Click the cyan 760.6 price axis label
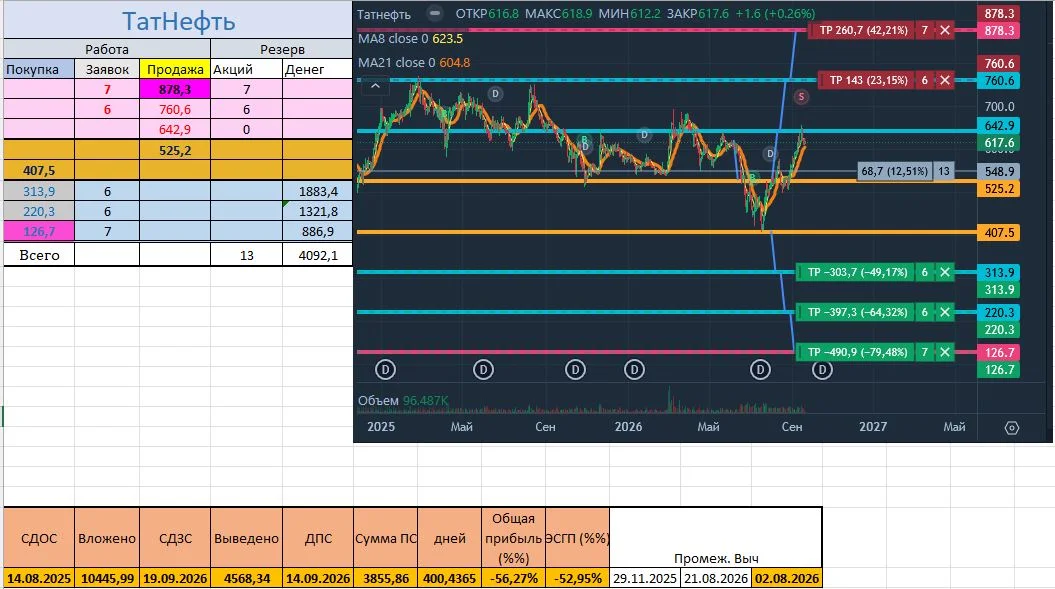The image size is (1055, 589). (999, 81)
